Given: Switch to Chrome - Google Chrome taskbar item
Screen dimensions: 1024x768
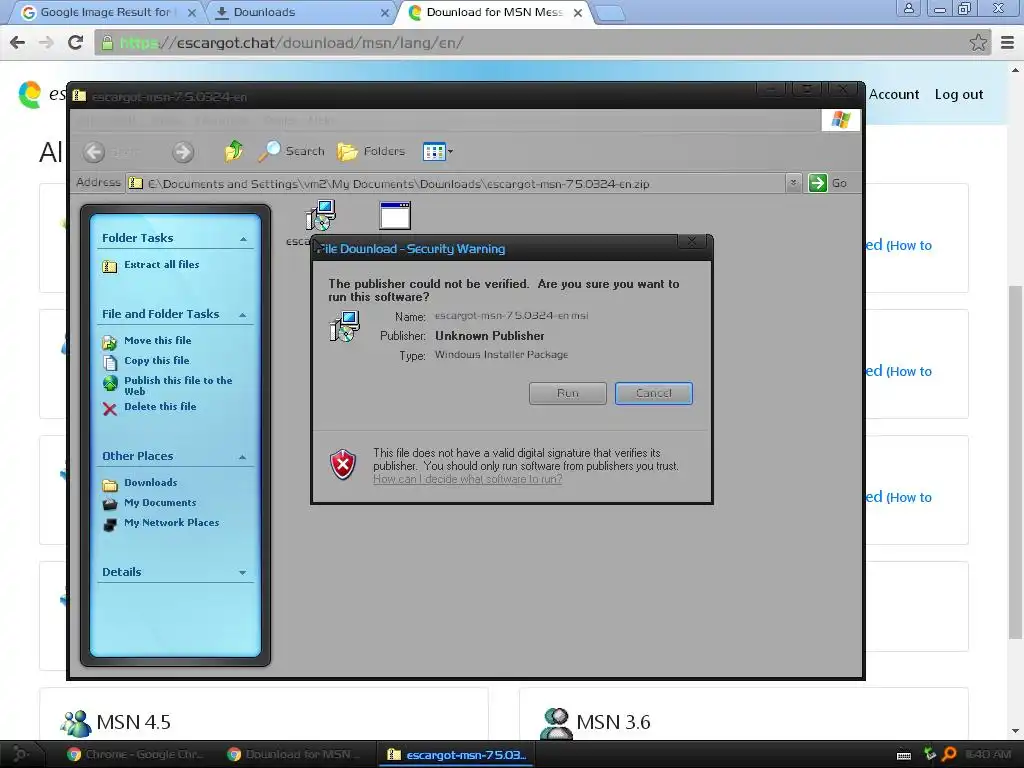Looking at the screenshot, I should point(135,755).
